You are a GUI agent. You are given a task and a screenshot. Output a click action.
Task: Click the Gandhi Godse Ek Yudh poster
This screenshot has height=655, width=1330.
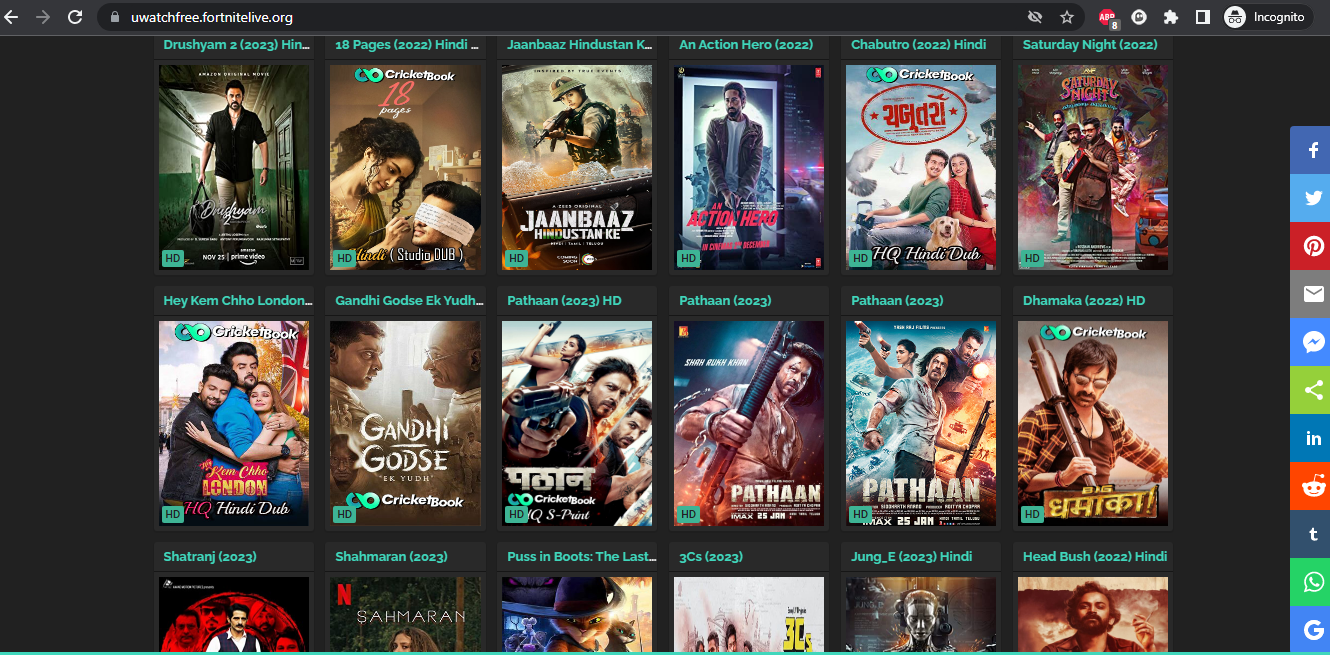click(x=405, y=423)
